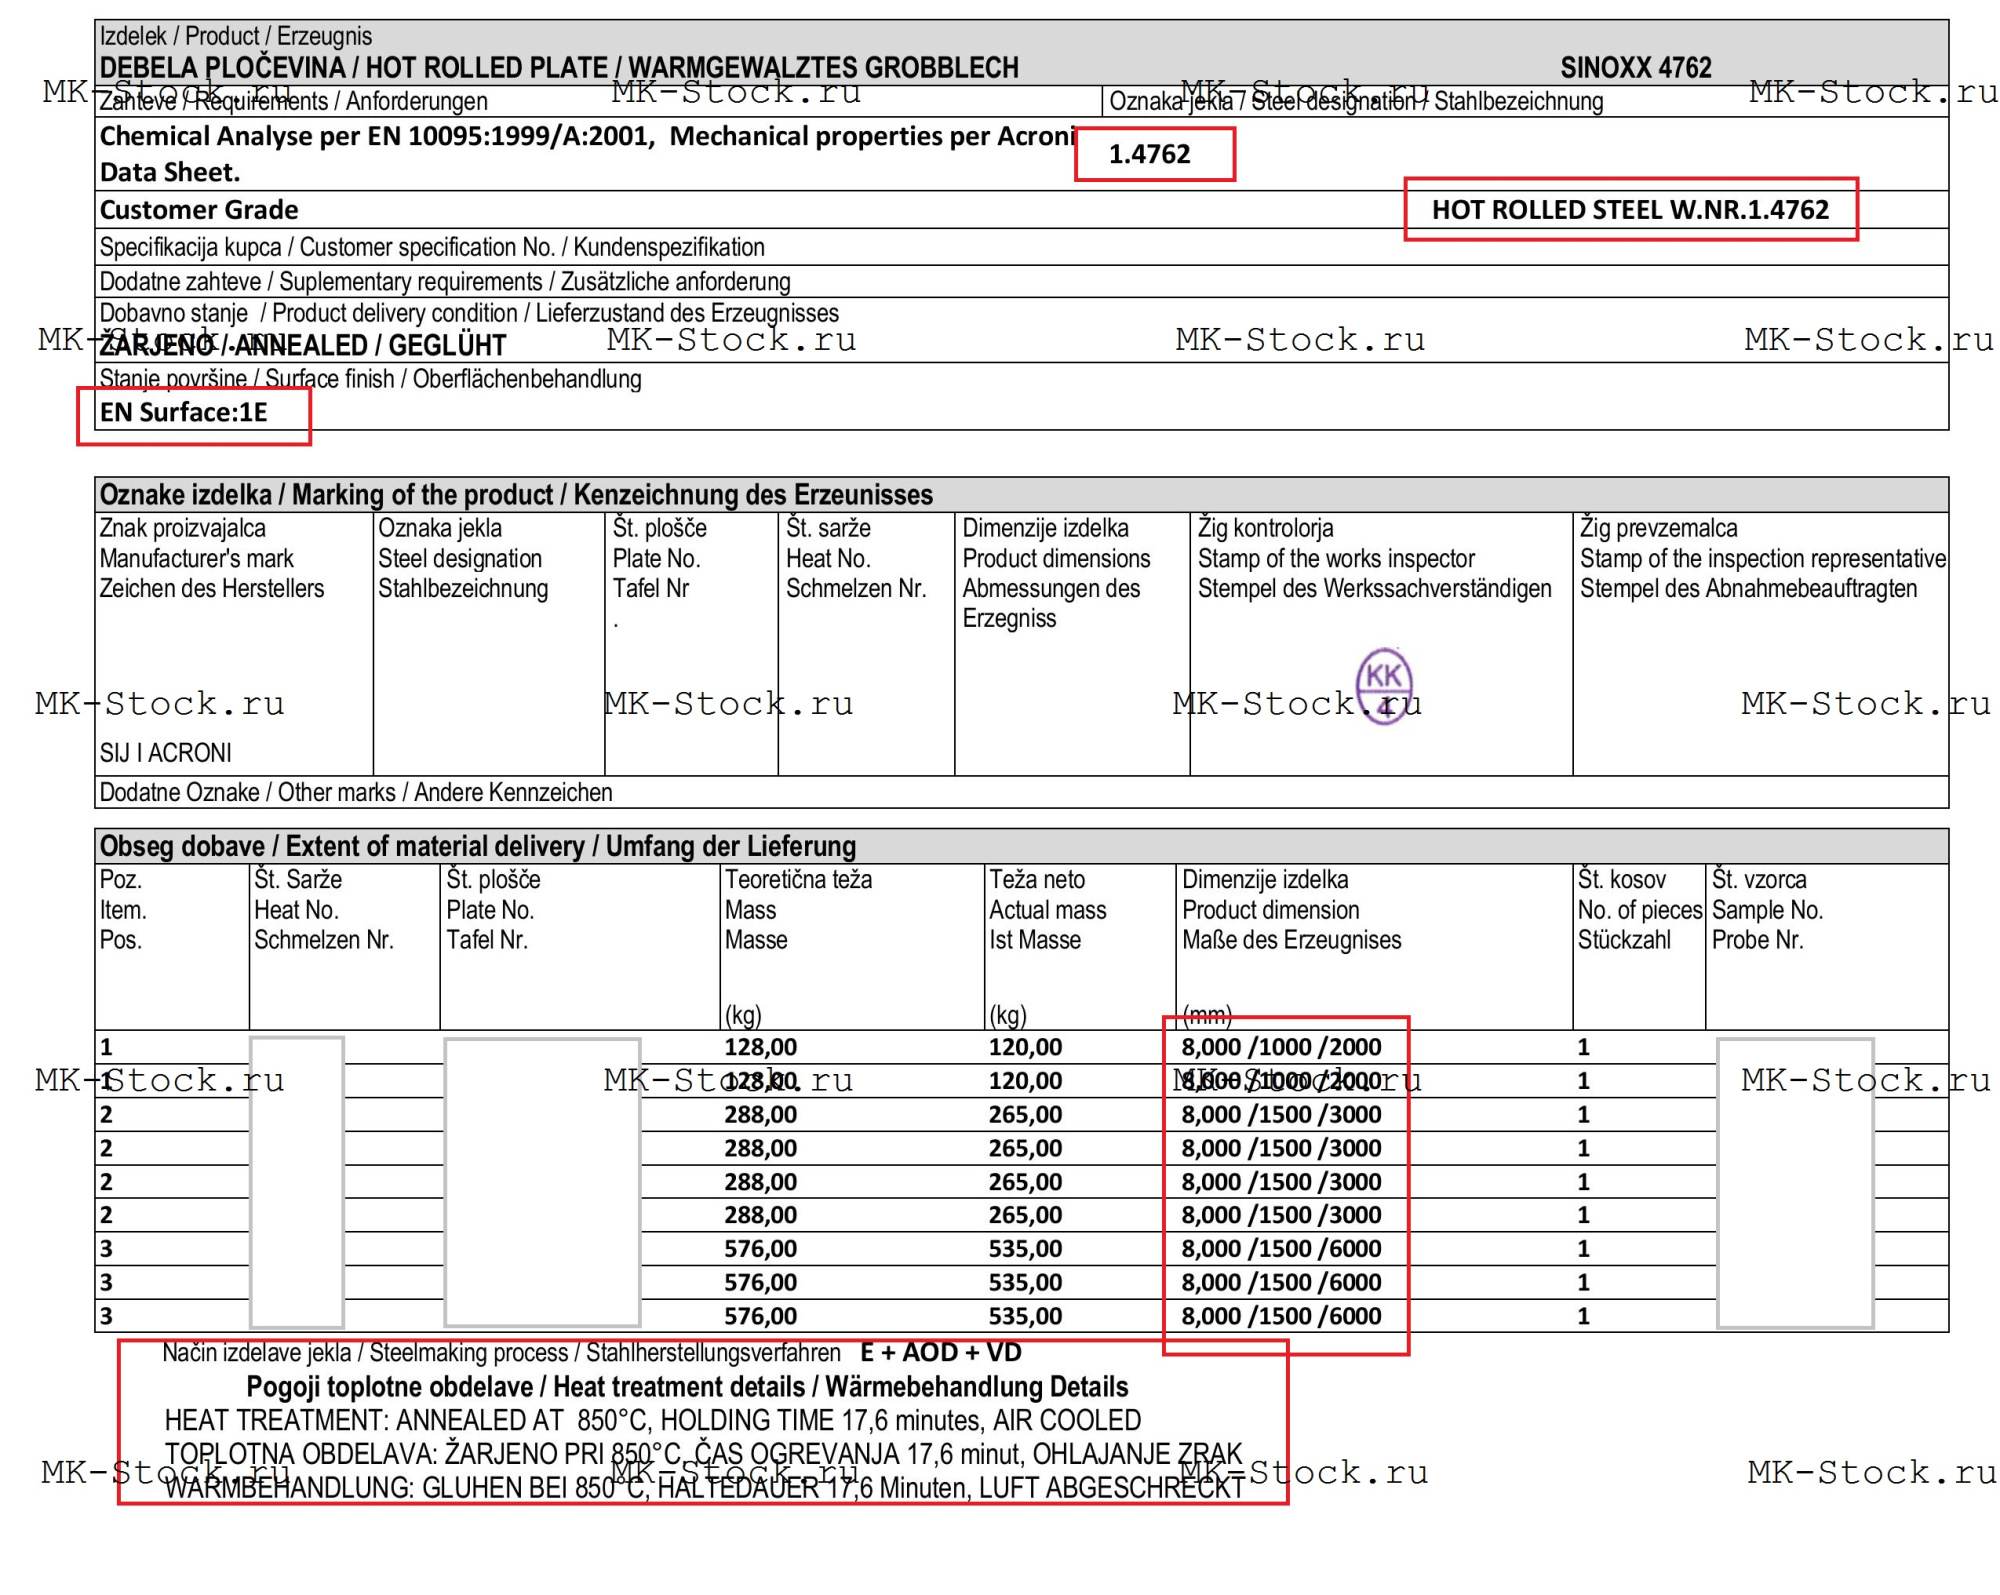Screen dimensions: 2000x1595
Task: Click Heat No. header in marking table
Action: coord(856,558)
